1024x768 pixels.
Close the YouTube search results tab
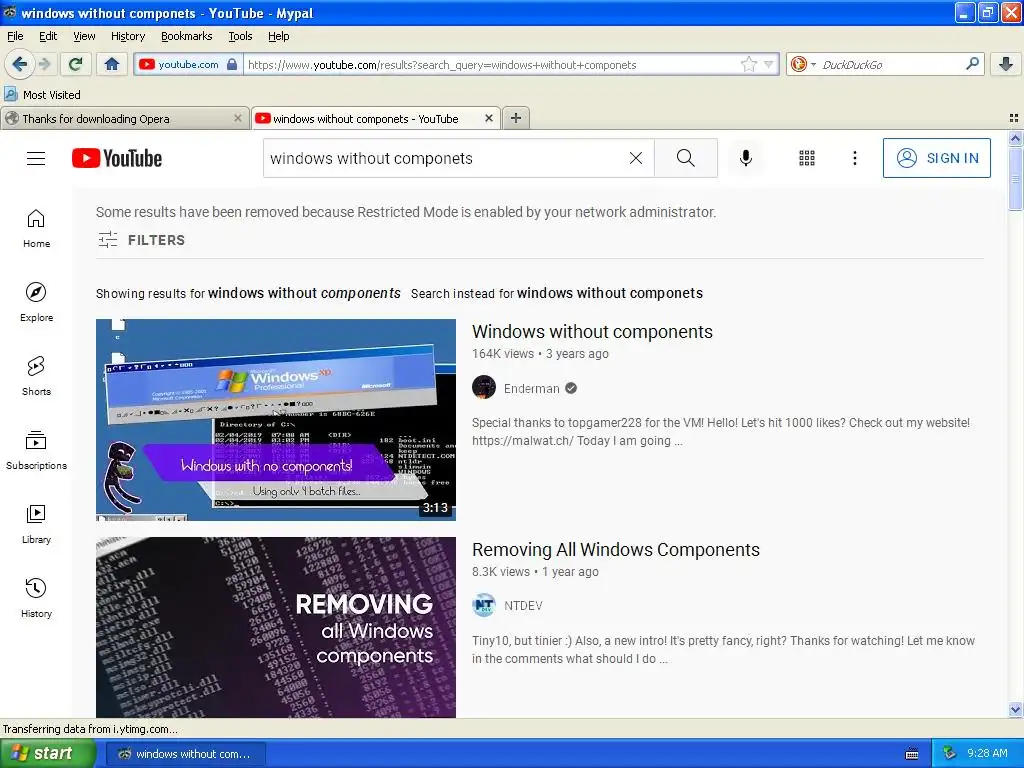(x=488, y=118)
